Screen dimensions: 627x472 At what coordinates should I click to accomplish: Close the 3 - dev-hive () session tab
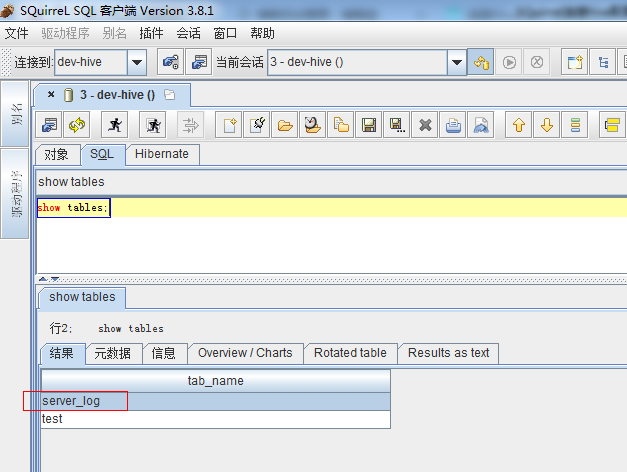[x=51, y=94]
